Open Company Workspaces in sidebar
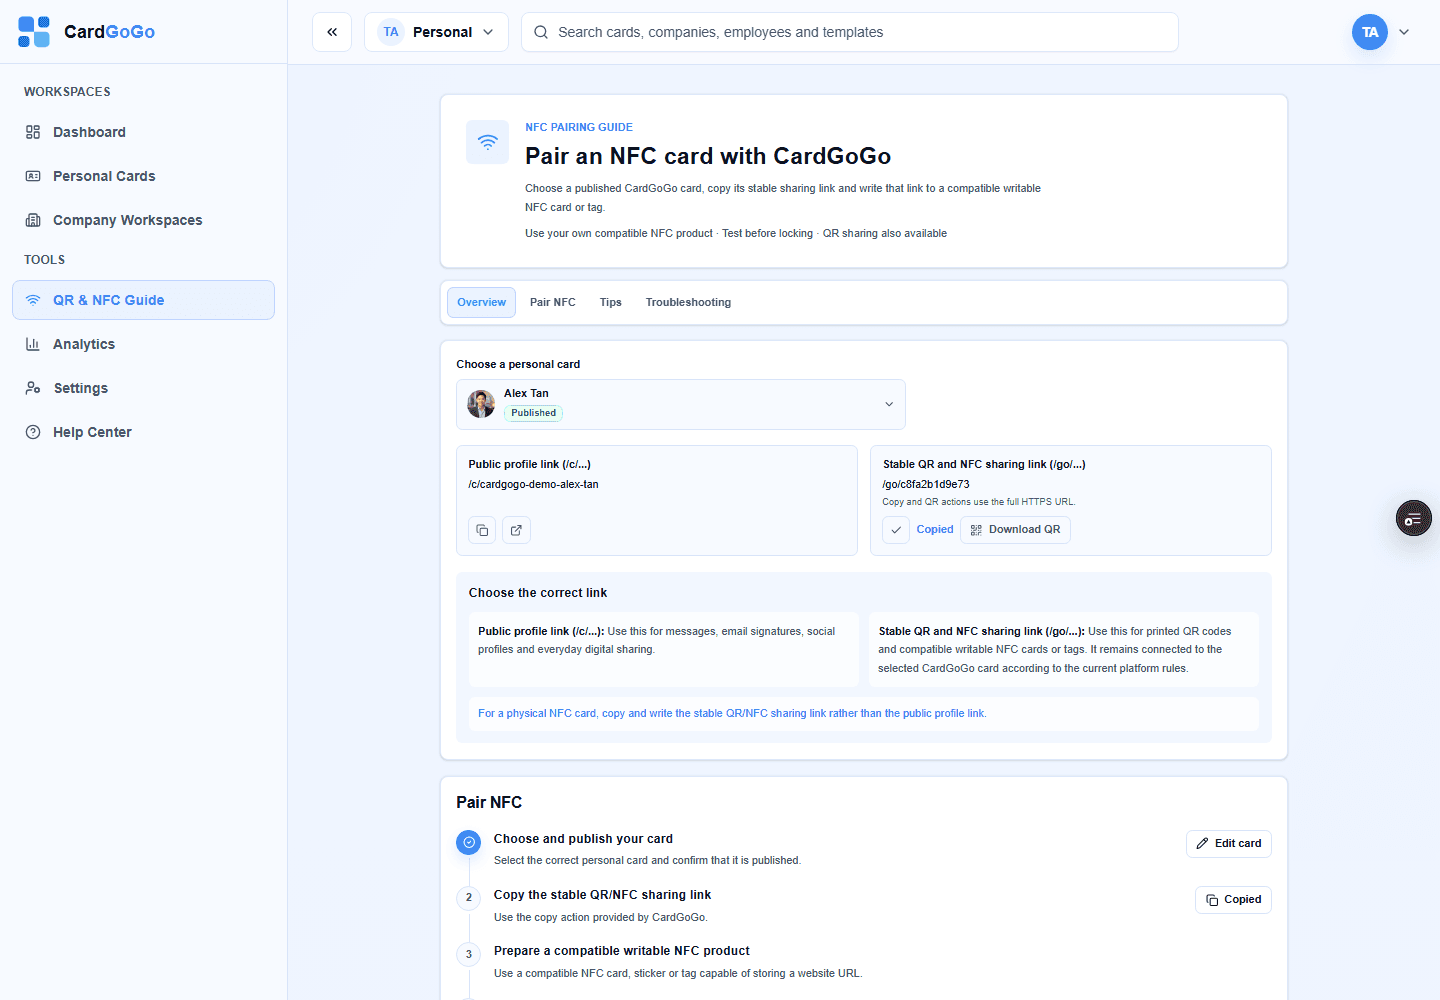Viewport: 1440px width, 1000px height. [143, 220]
